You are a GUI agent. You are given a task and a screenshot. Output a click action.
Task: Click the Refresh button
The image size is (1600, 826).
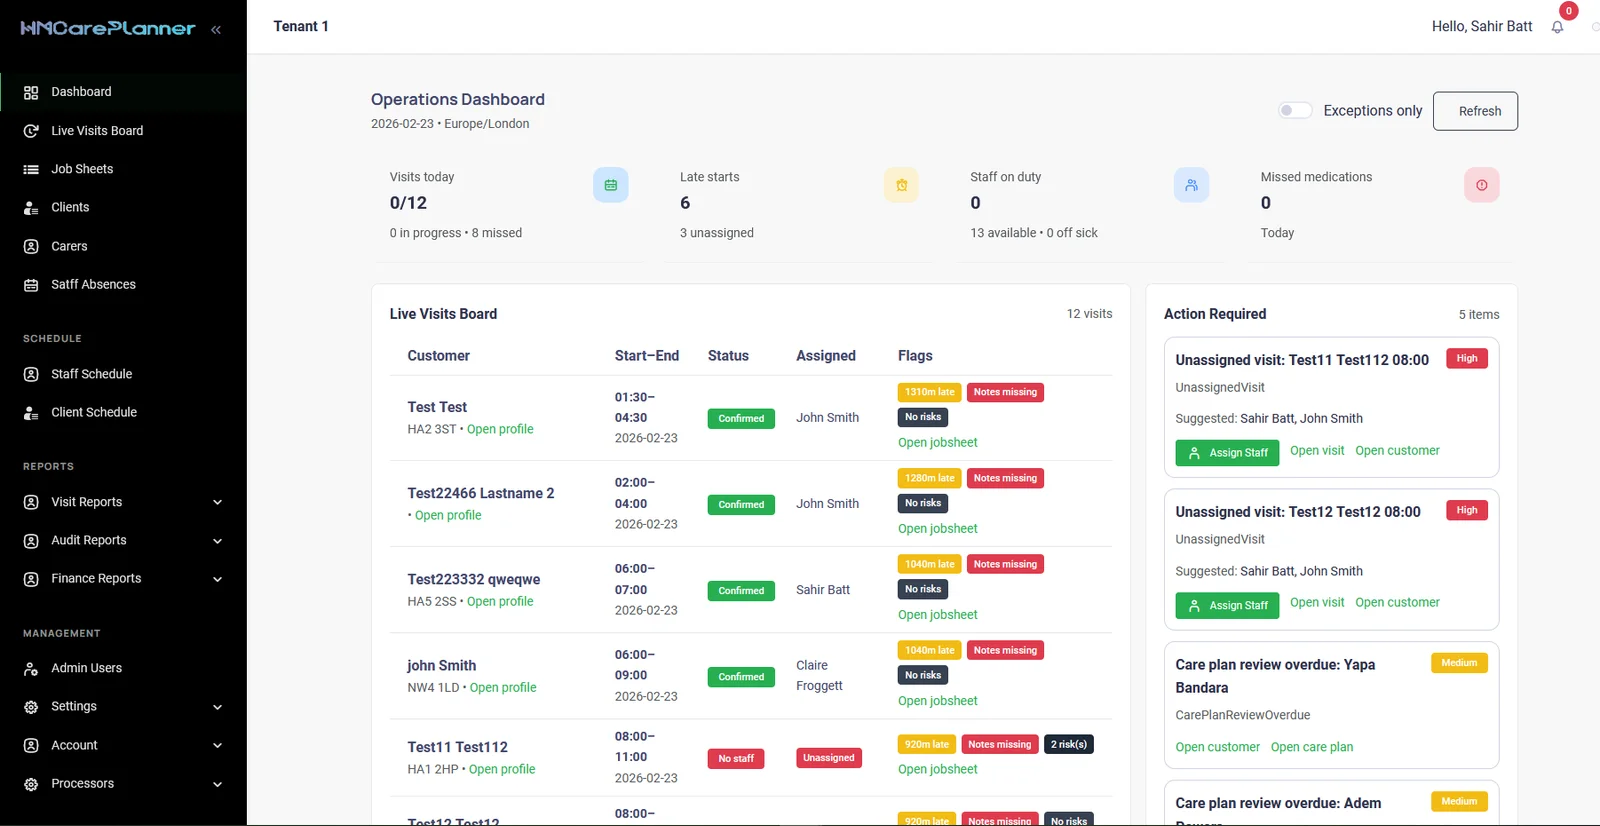point(1475,111)
